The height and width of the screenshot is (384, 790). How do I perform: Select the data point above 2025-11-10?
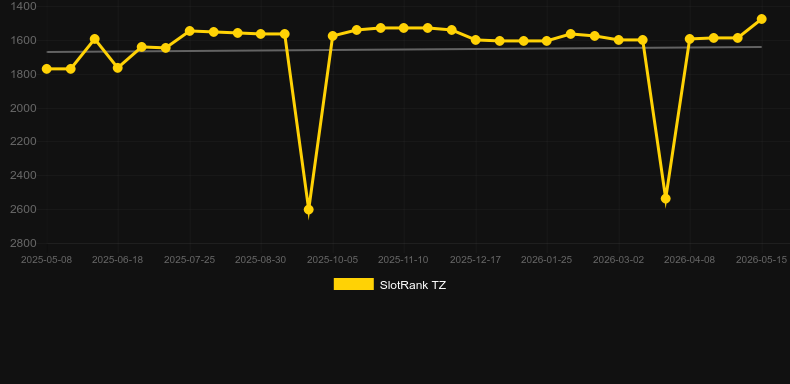404,28
